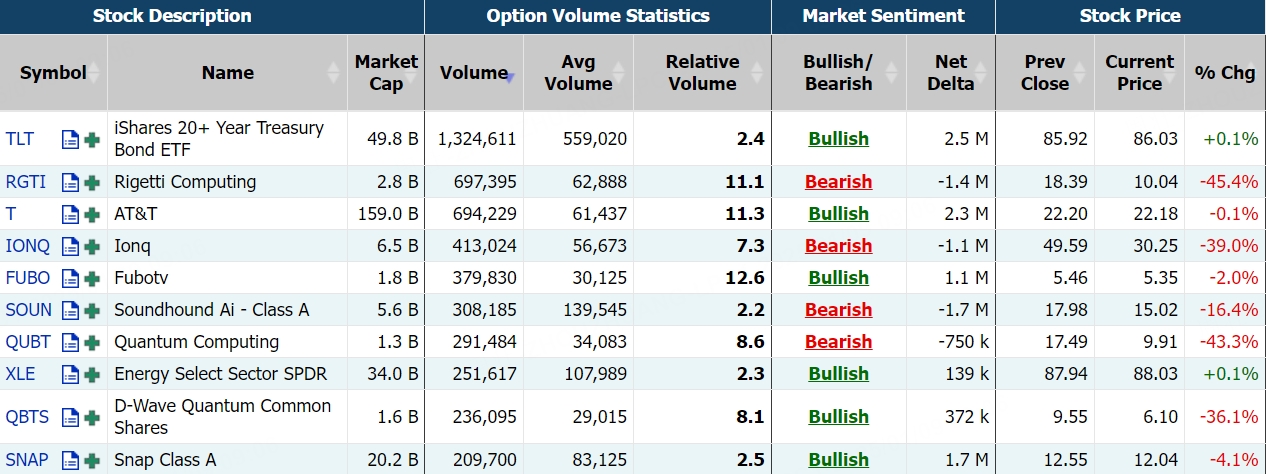Add IONQ using the green plus
Viewport: 1266px width, 474px height.
tap(92, 246)
